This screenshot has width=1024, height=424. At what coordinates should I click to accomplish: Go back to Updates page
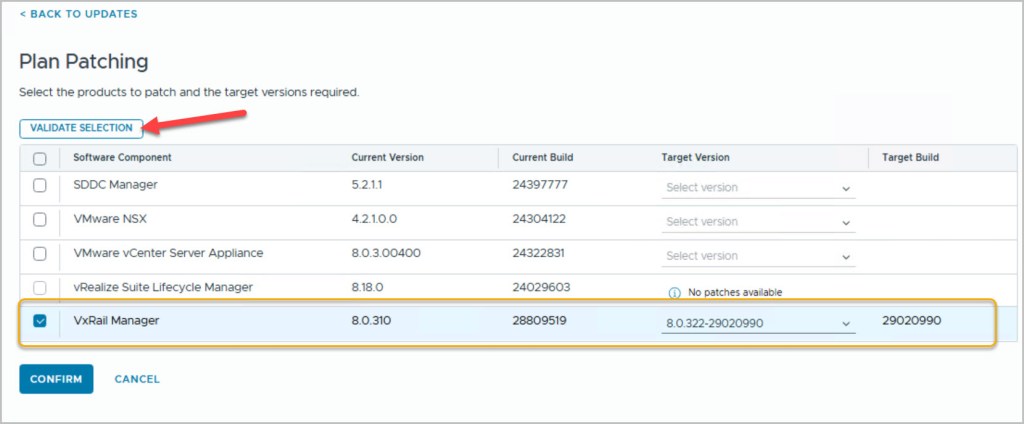(x=78, y=14)
